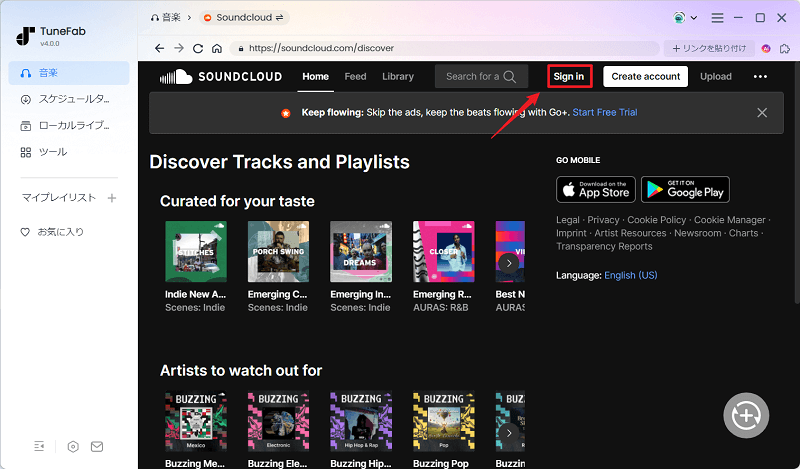Add a new playlist with the plus icon
This screenshot has height=469, width=800.
112,198
